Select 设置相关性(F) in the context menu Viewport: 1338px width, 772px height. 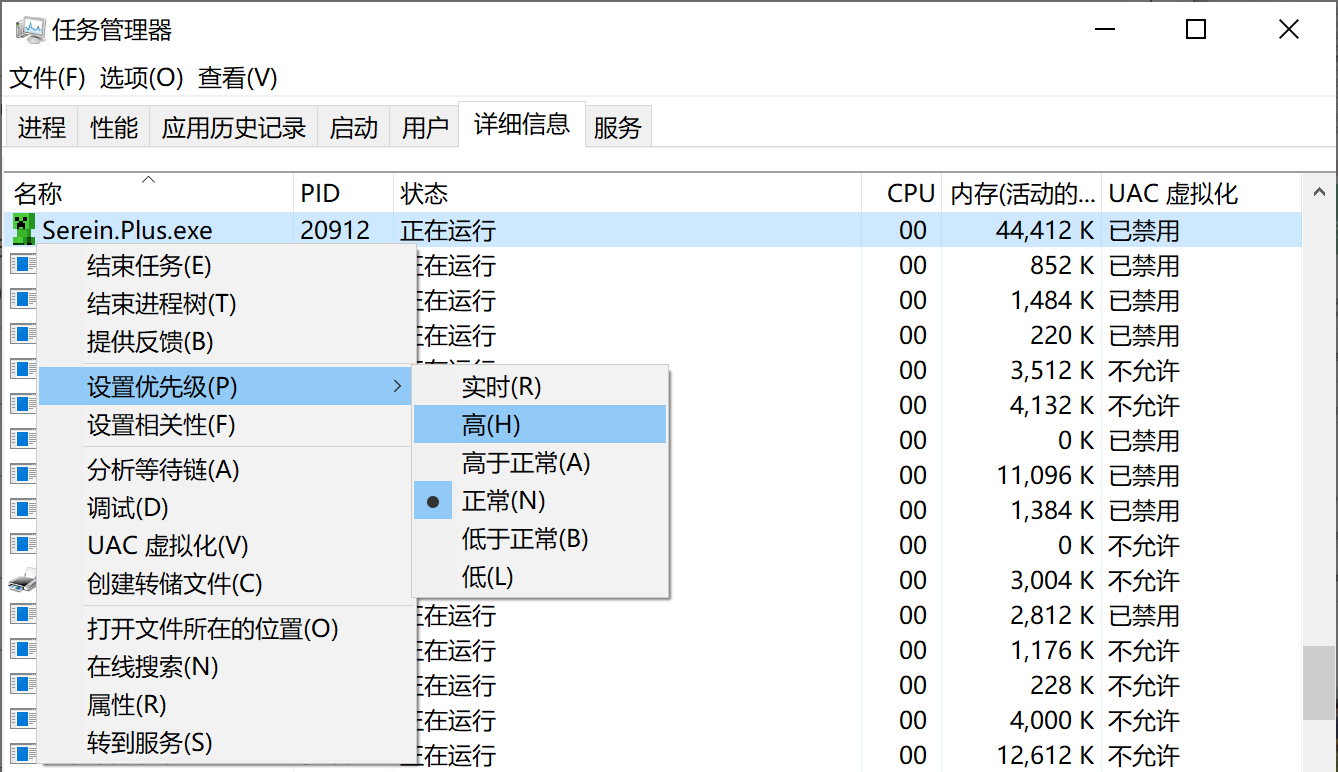click(226, 425)
